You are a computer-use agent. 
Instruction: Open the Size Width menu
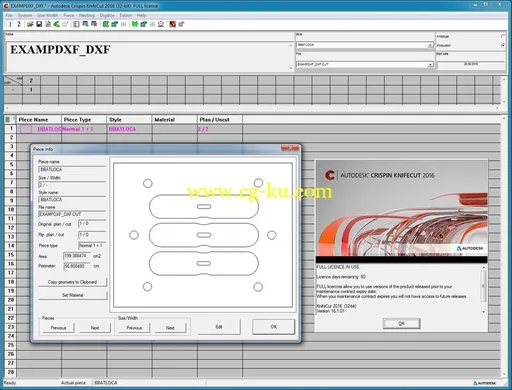(x=47, y=15)
